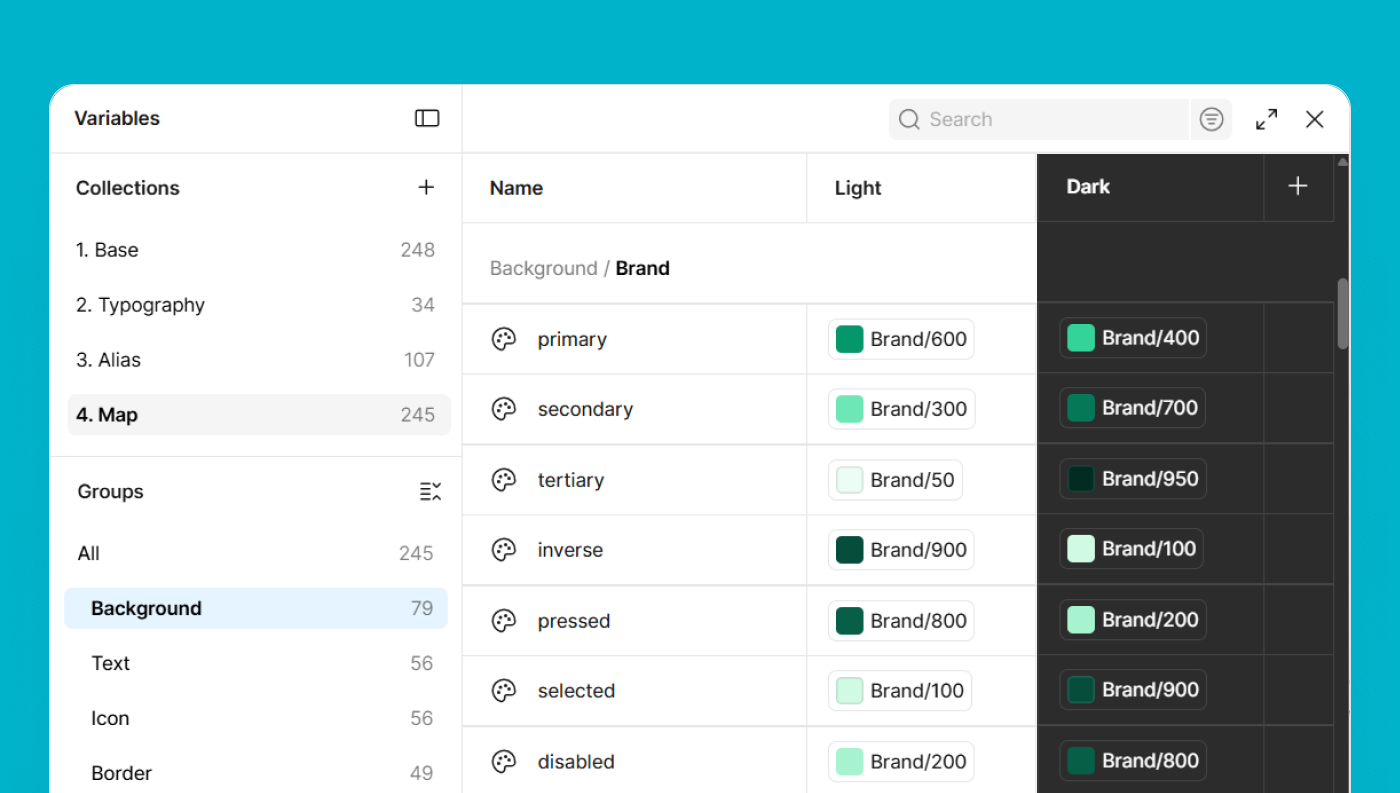Image resolution: width=1400 pixels, height=793 pixels.
Task: Click the Variables panel title
Action: [x=117, y=118]
